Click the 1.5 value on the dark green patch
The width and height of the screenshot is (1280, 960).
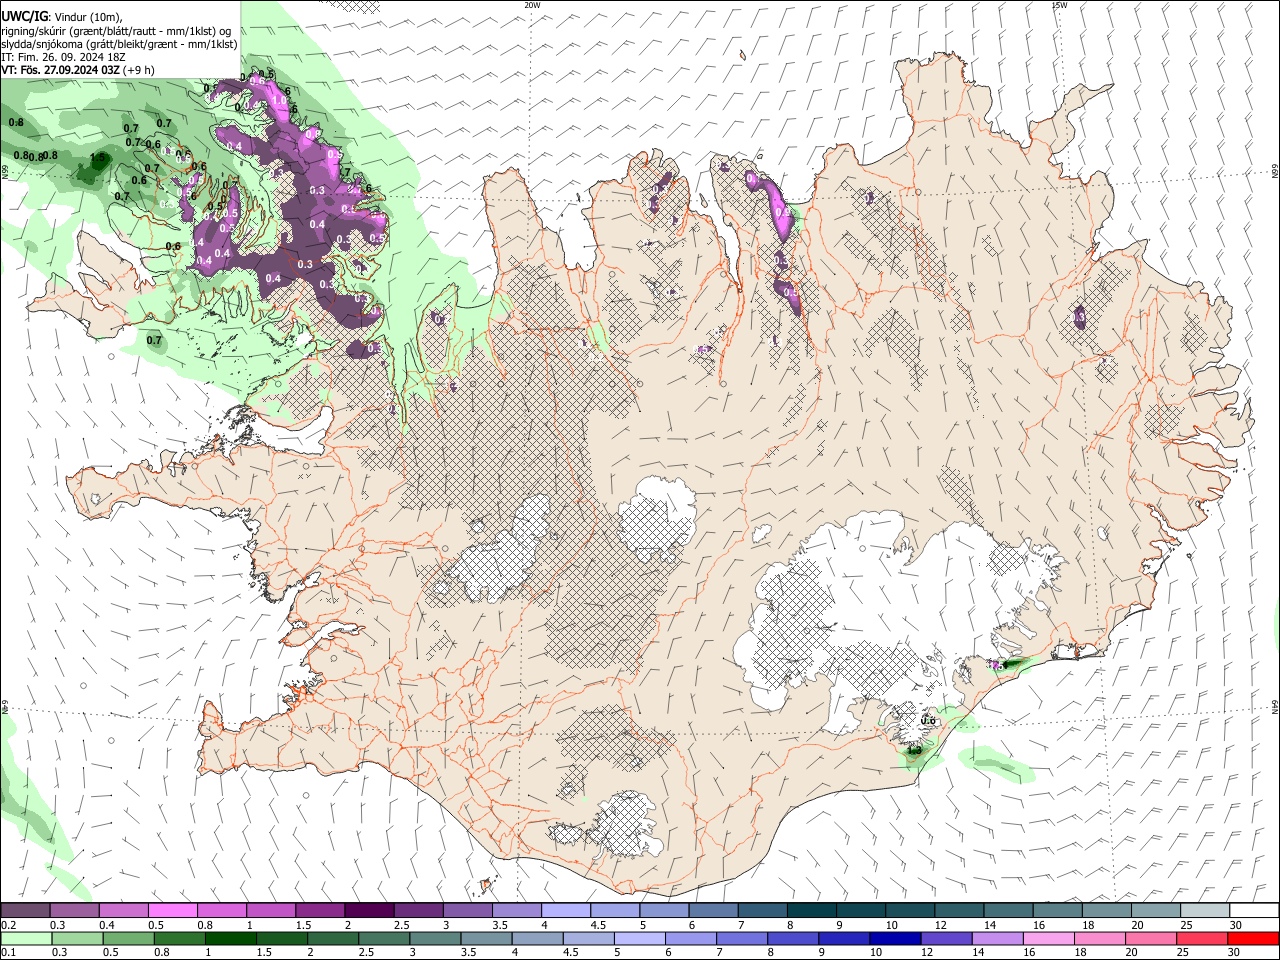tap(98, 158)
